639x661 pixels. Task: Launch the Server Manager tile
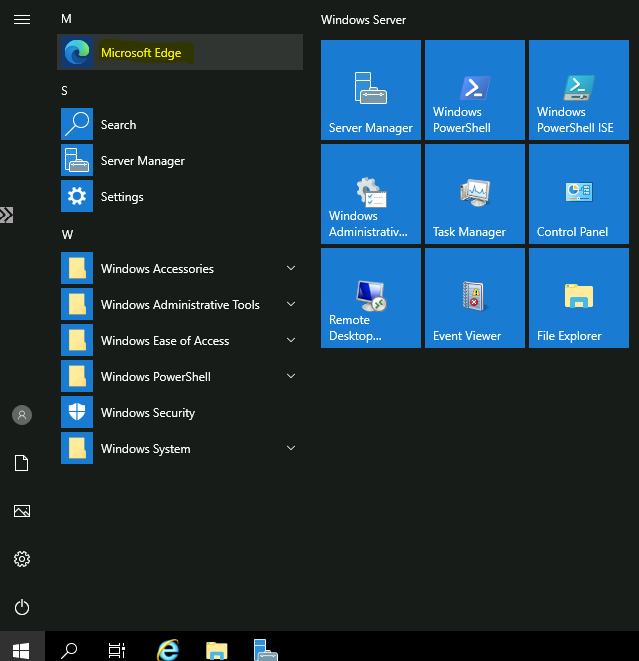pyautogui.click(x=371, y=90)
